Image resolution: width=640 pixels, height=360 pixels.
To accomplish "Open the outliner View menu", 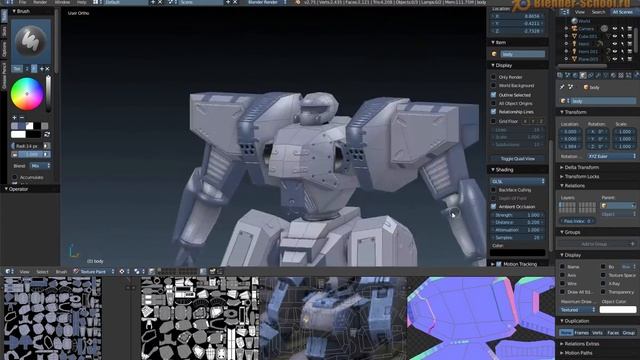I will click(580, 12).
